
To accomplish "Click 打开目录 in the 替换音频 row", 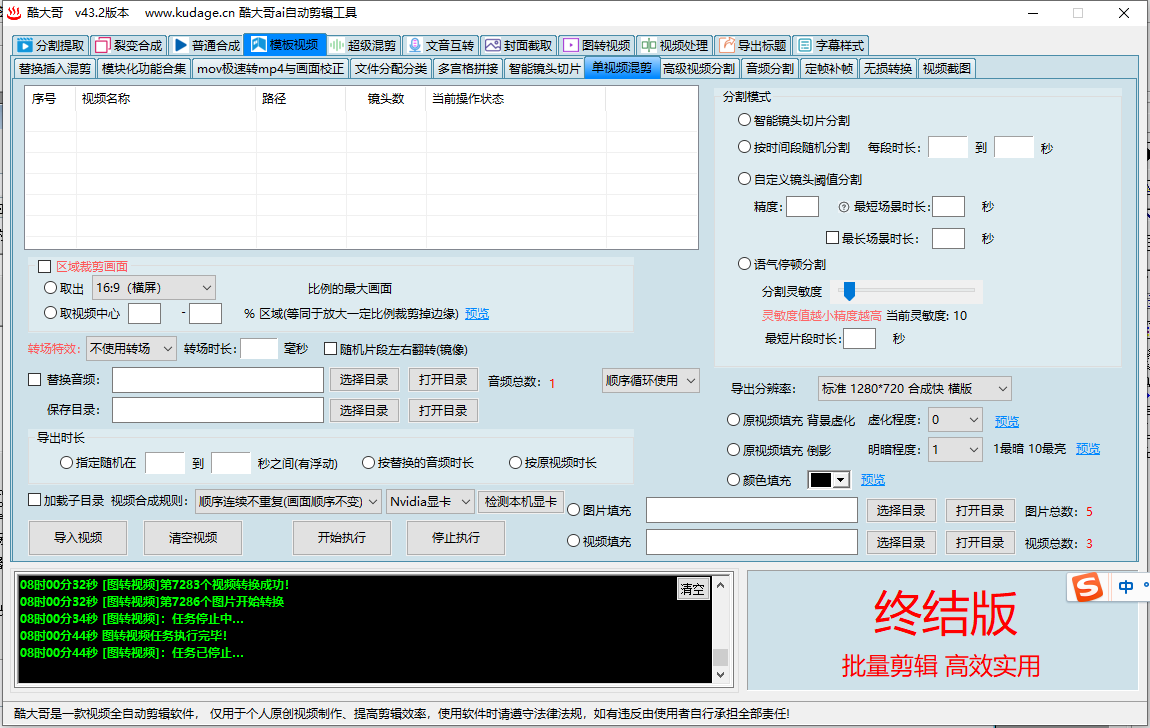I will pyautogui.click(x=443, y=380).
